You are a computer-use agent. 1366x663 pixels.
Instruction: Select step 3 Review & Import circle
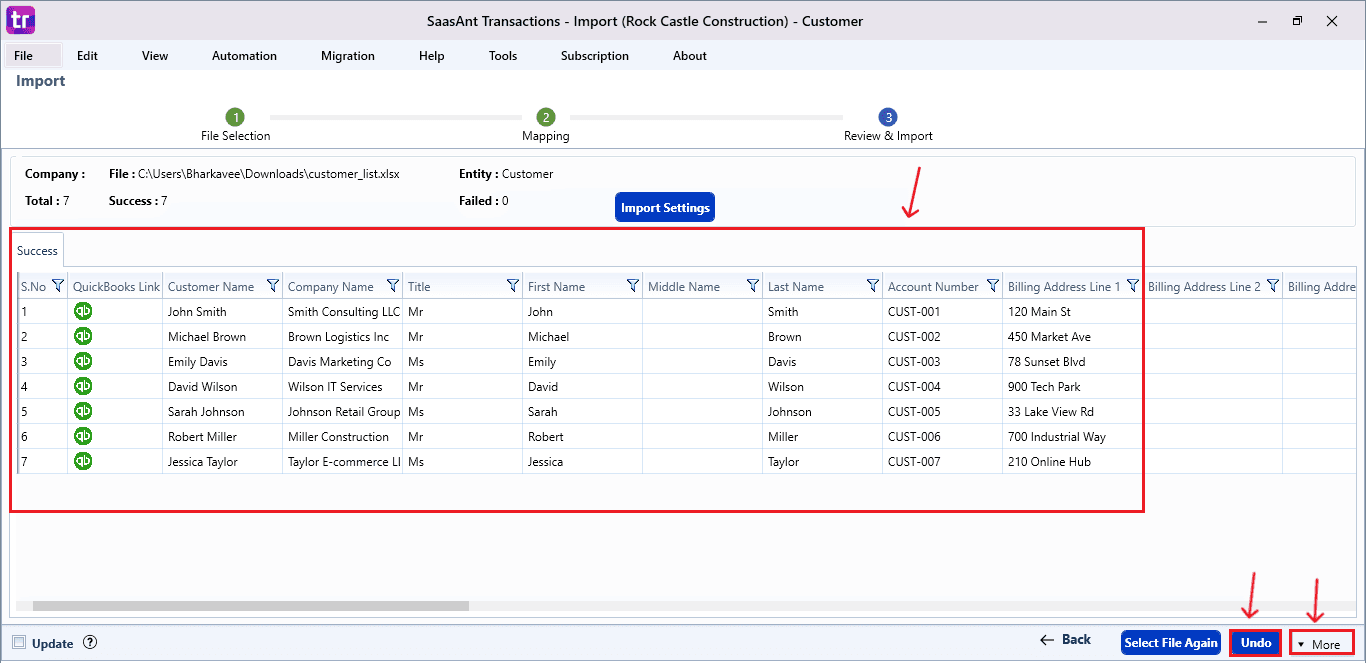point(888,118)
